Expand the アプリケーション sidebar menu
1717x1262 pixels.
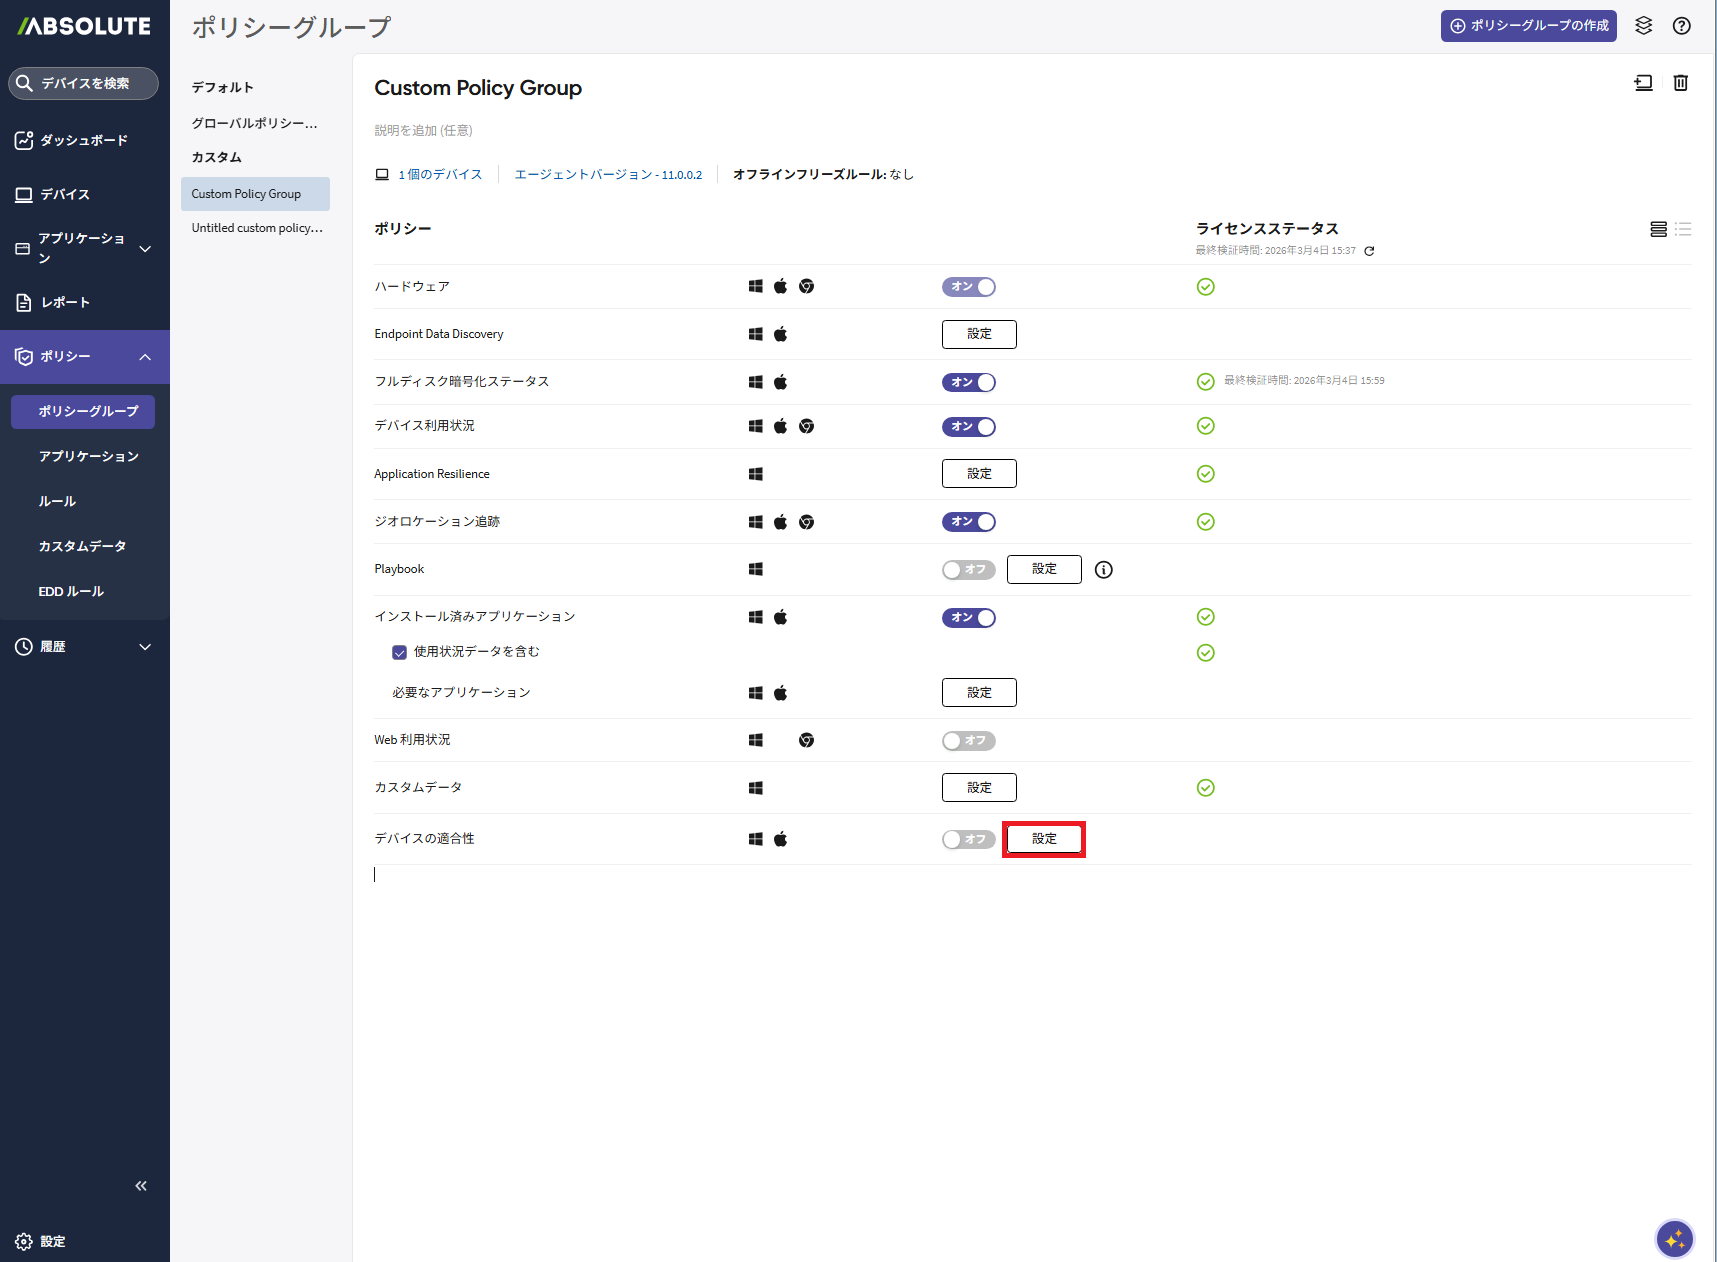tap(145, 249)
